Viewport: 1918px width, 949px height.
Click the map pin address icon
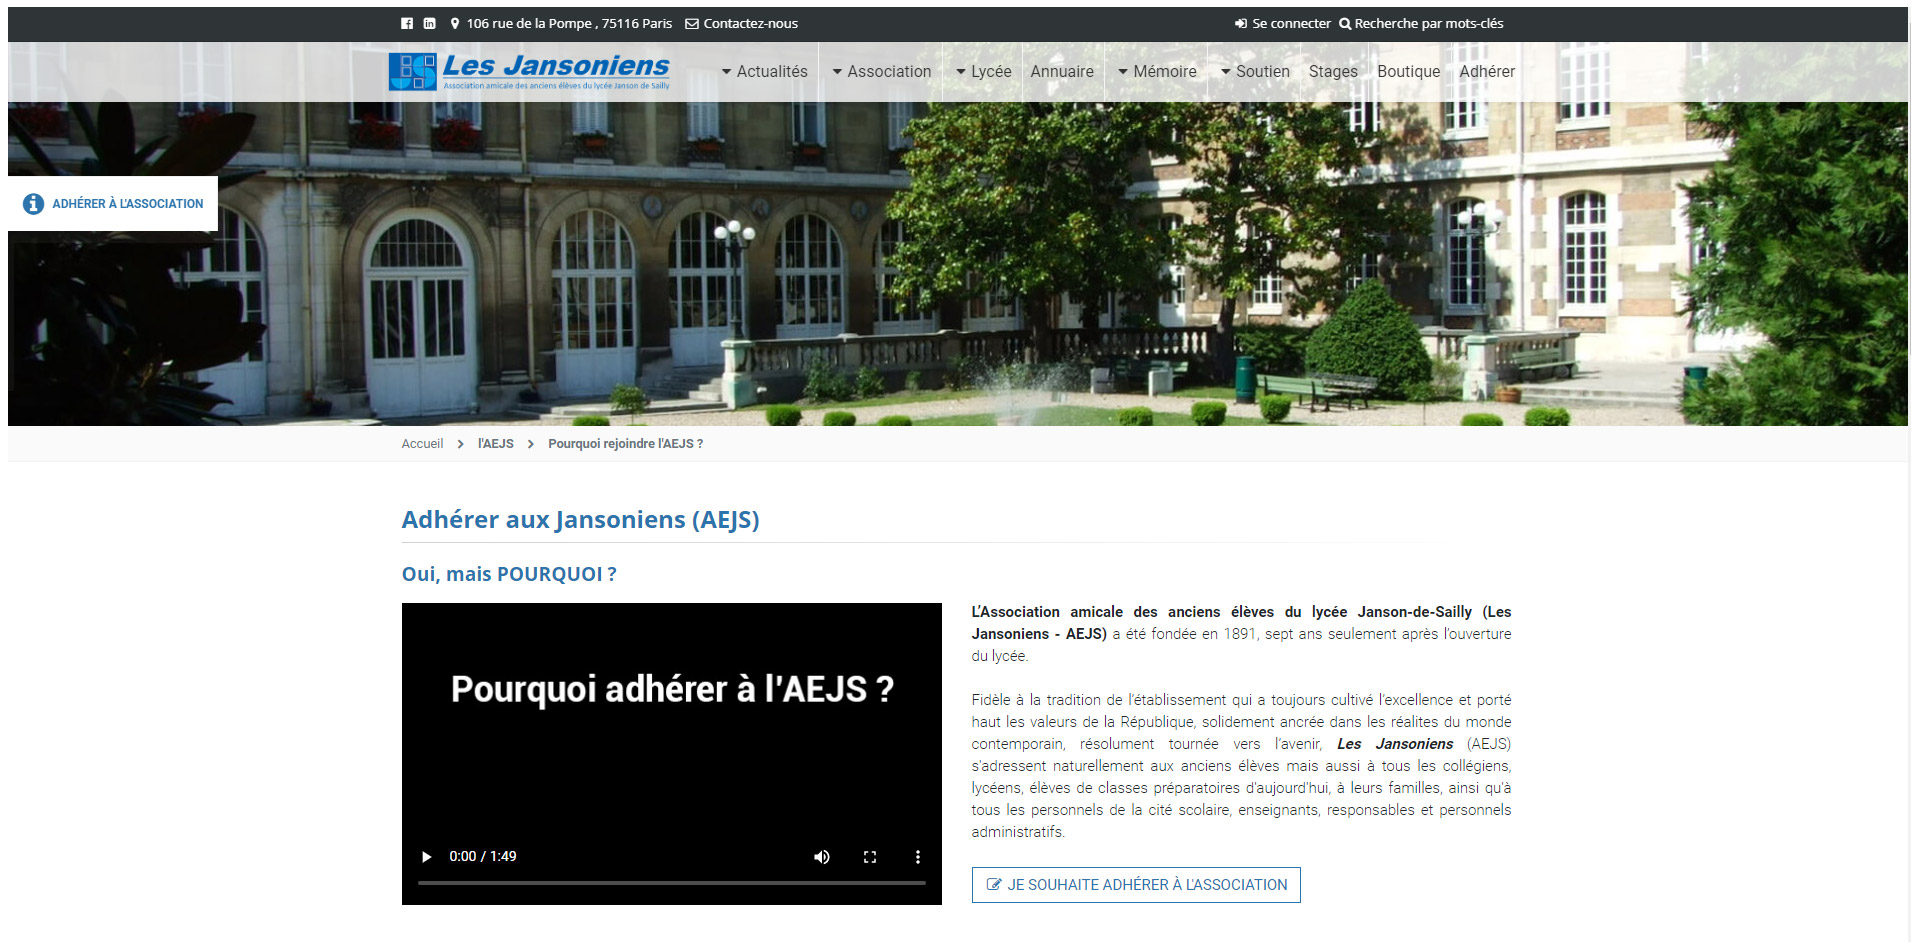pos(455,23)
